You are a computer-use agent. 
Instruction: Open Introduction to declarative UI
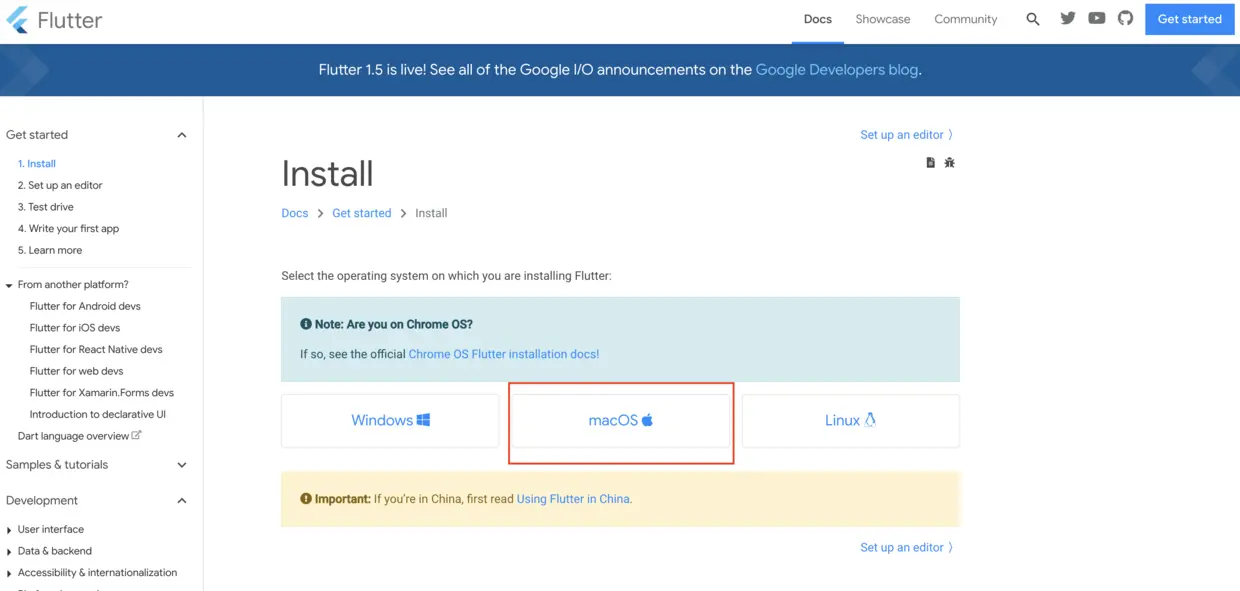point(98,415)
